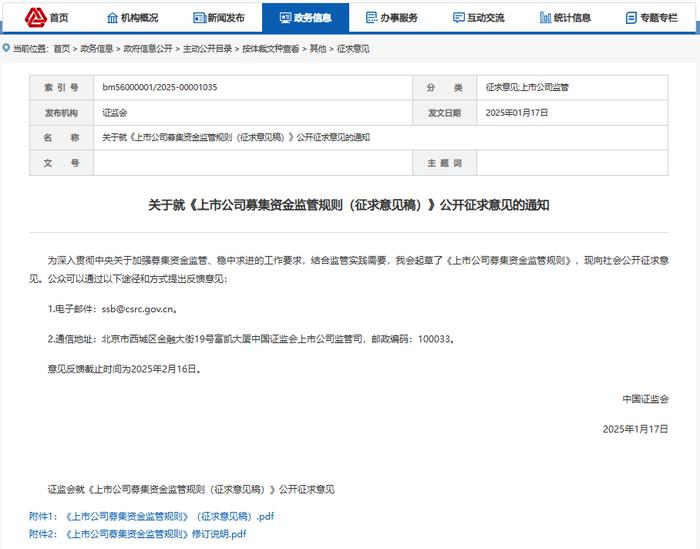Click the 专题专栏 column icon
The image size is (700, 549).
[x=632, y=18]
